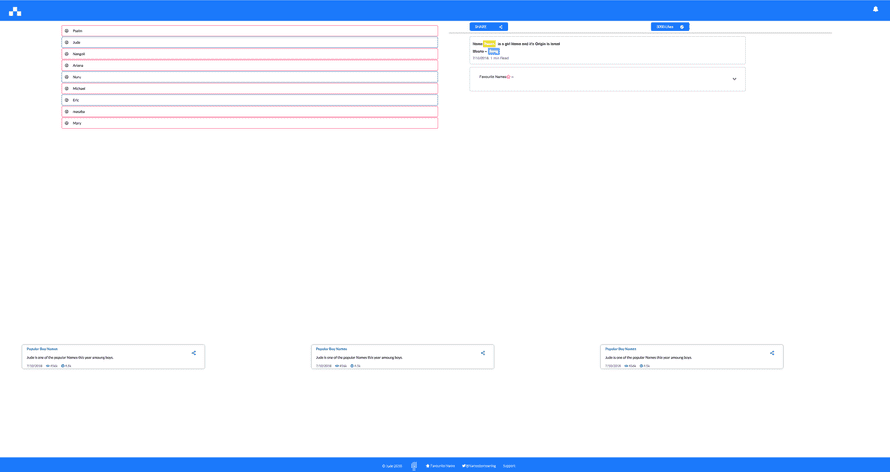Open the Favourite Name footer link

[x=442, y=466]
